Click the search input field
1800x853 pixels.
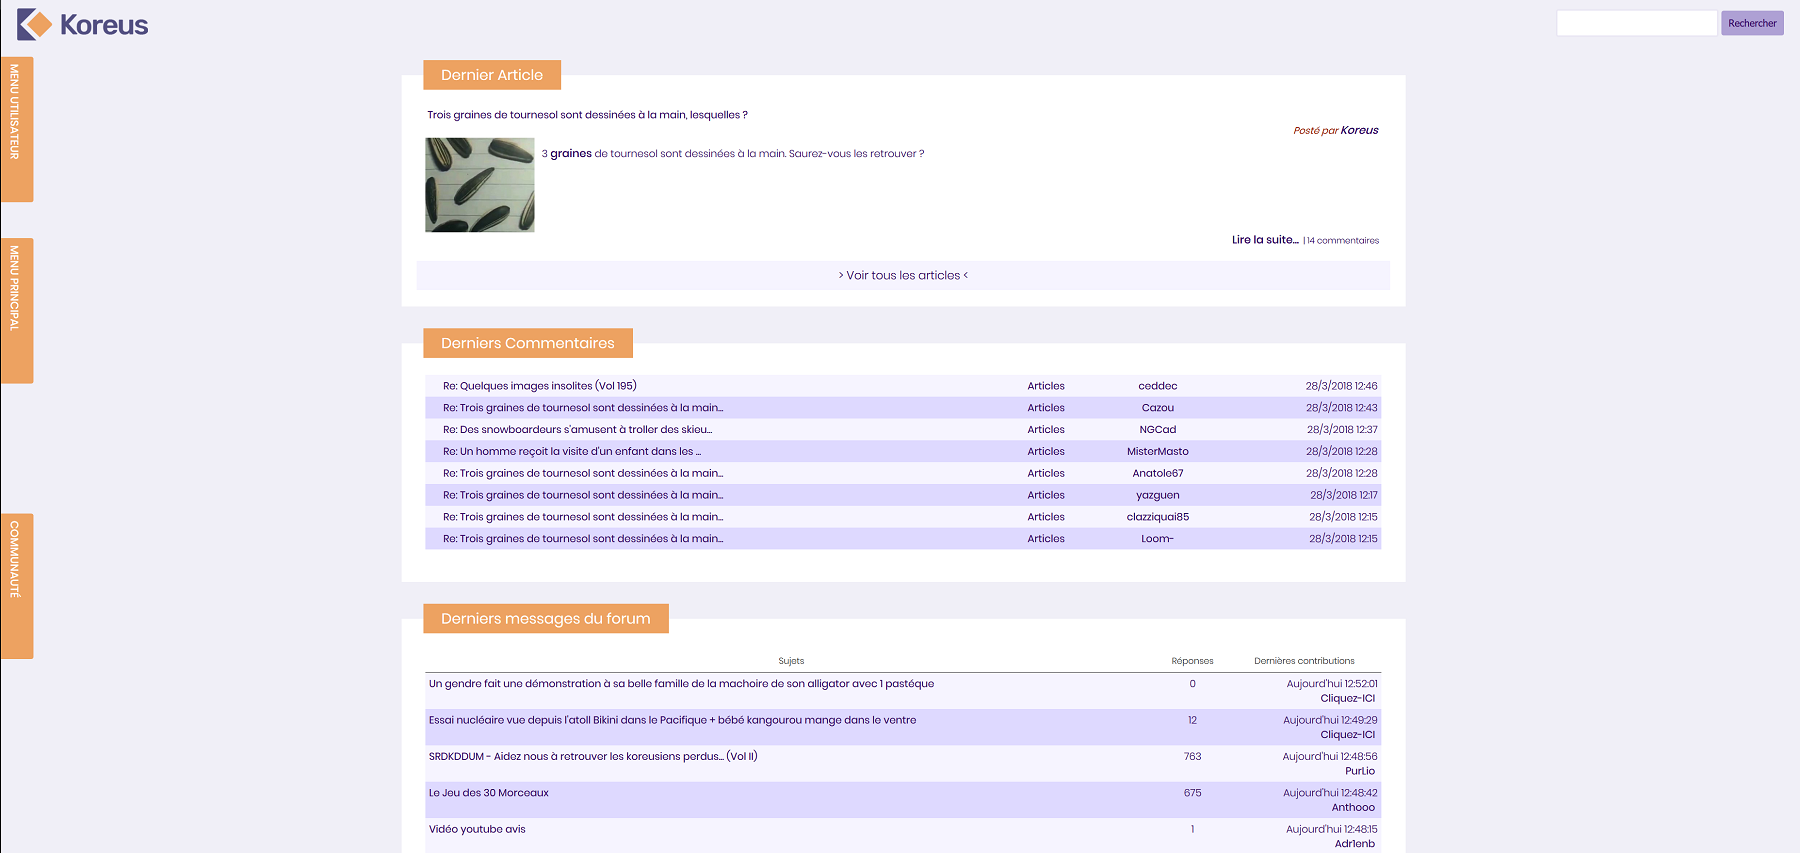[1636, 23]
